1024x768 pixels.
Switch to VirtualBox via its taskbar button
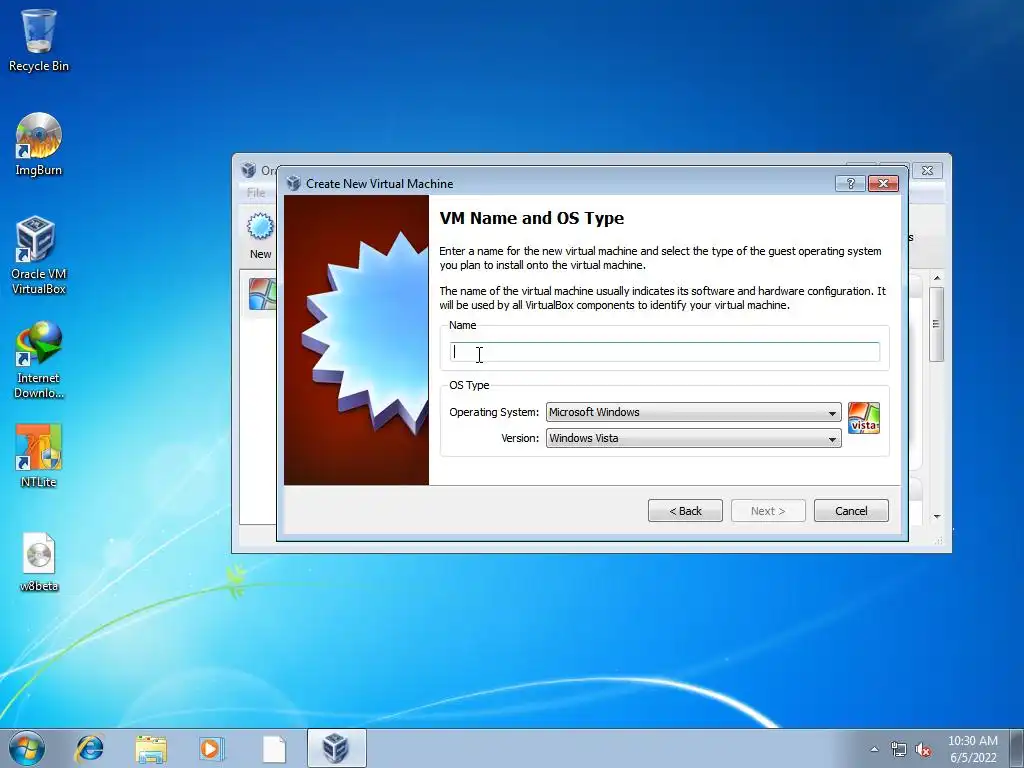point(336,748)
